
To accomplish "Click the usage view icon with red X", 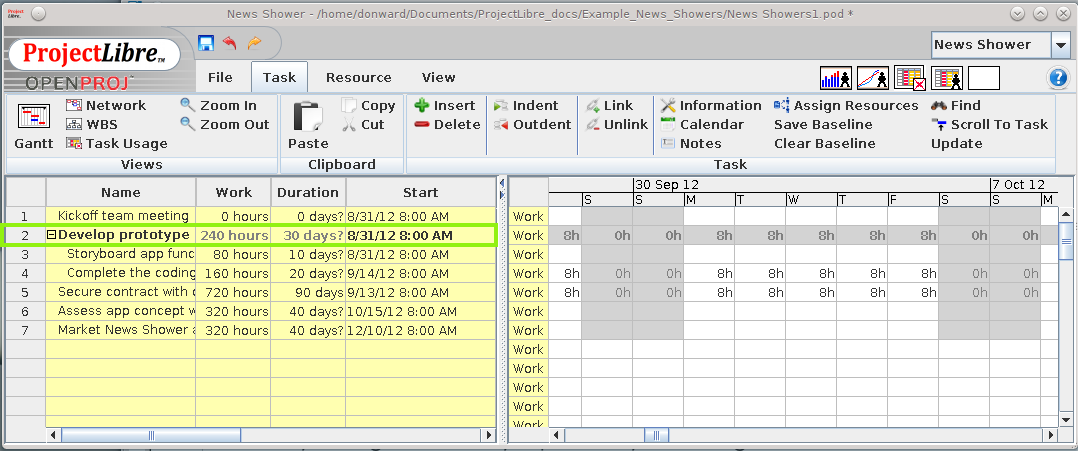I will 910,78.
